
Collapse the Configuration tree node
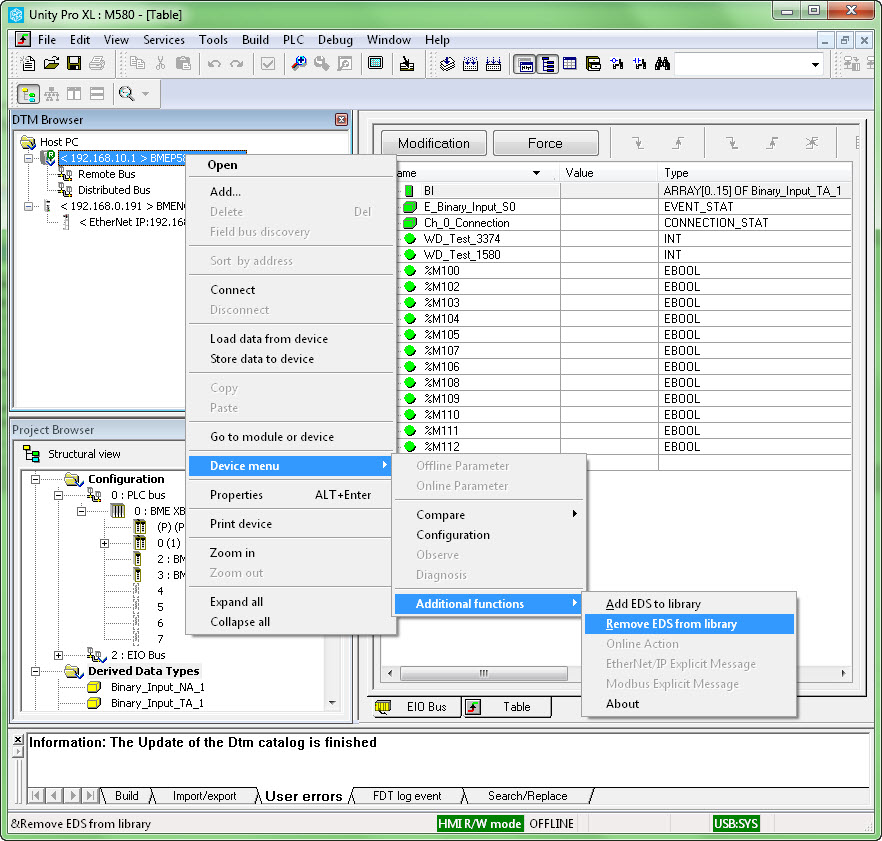[x=35, y=479]
